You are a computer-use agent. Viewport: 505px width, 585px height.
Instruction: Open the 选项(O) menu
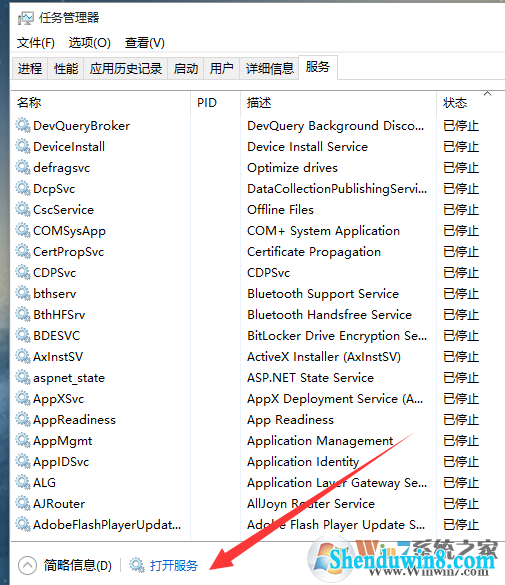pyautogui.click(x=90, y=43)
